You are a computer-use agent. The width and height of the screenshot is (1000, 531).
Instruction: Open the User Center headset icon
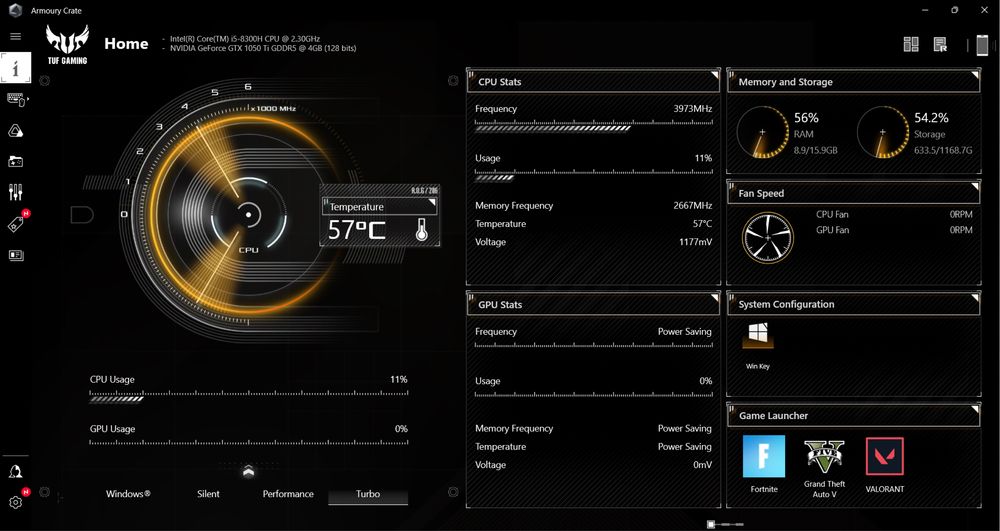click(15, 471)
